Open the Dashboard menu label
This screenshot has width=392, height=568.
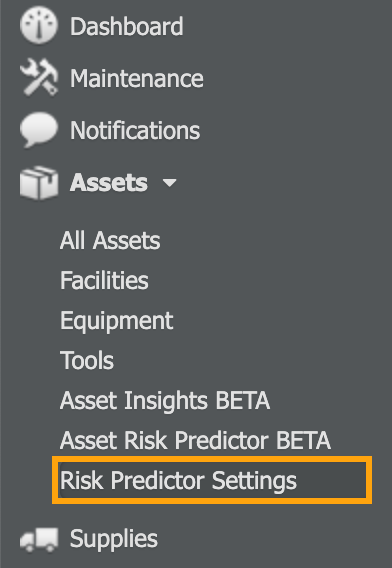click(126, 26)
